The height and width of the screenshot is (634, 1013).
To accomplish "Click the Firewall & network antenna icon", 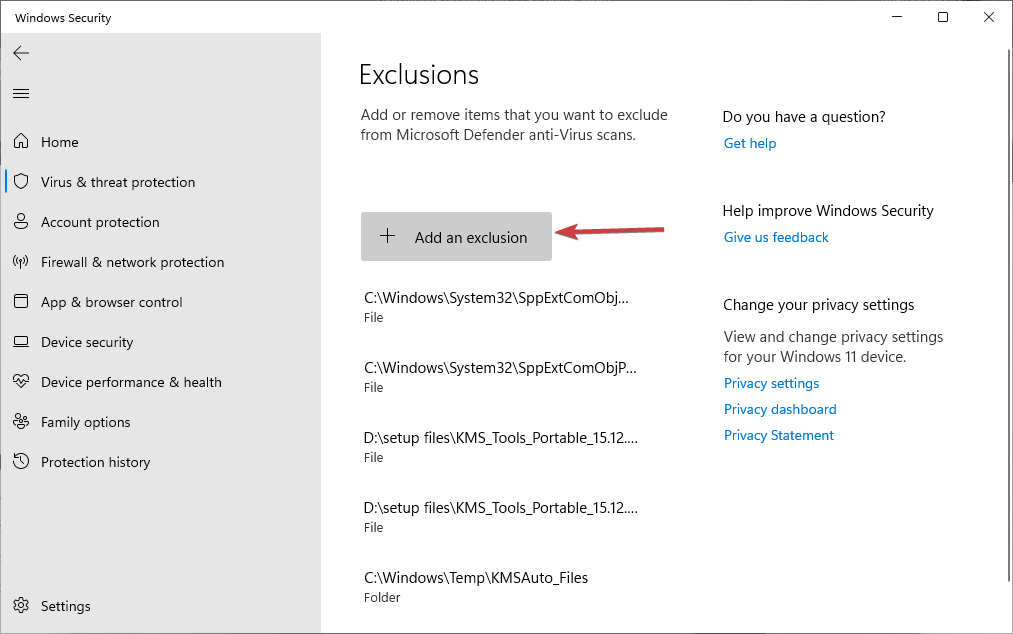I will [x=21, y=261].
